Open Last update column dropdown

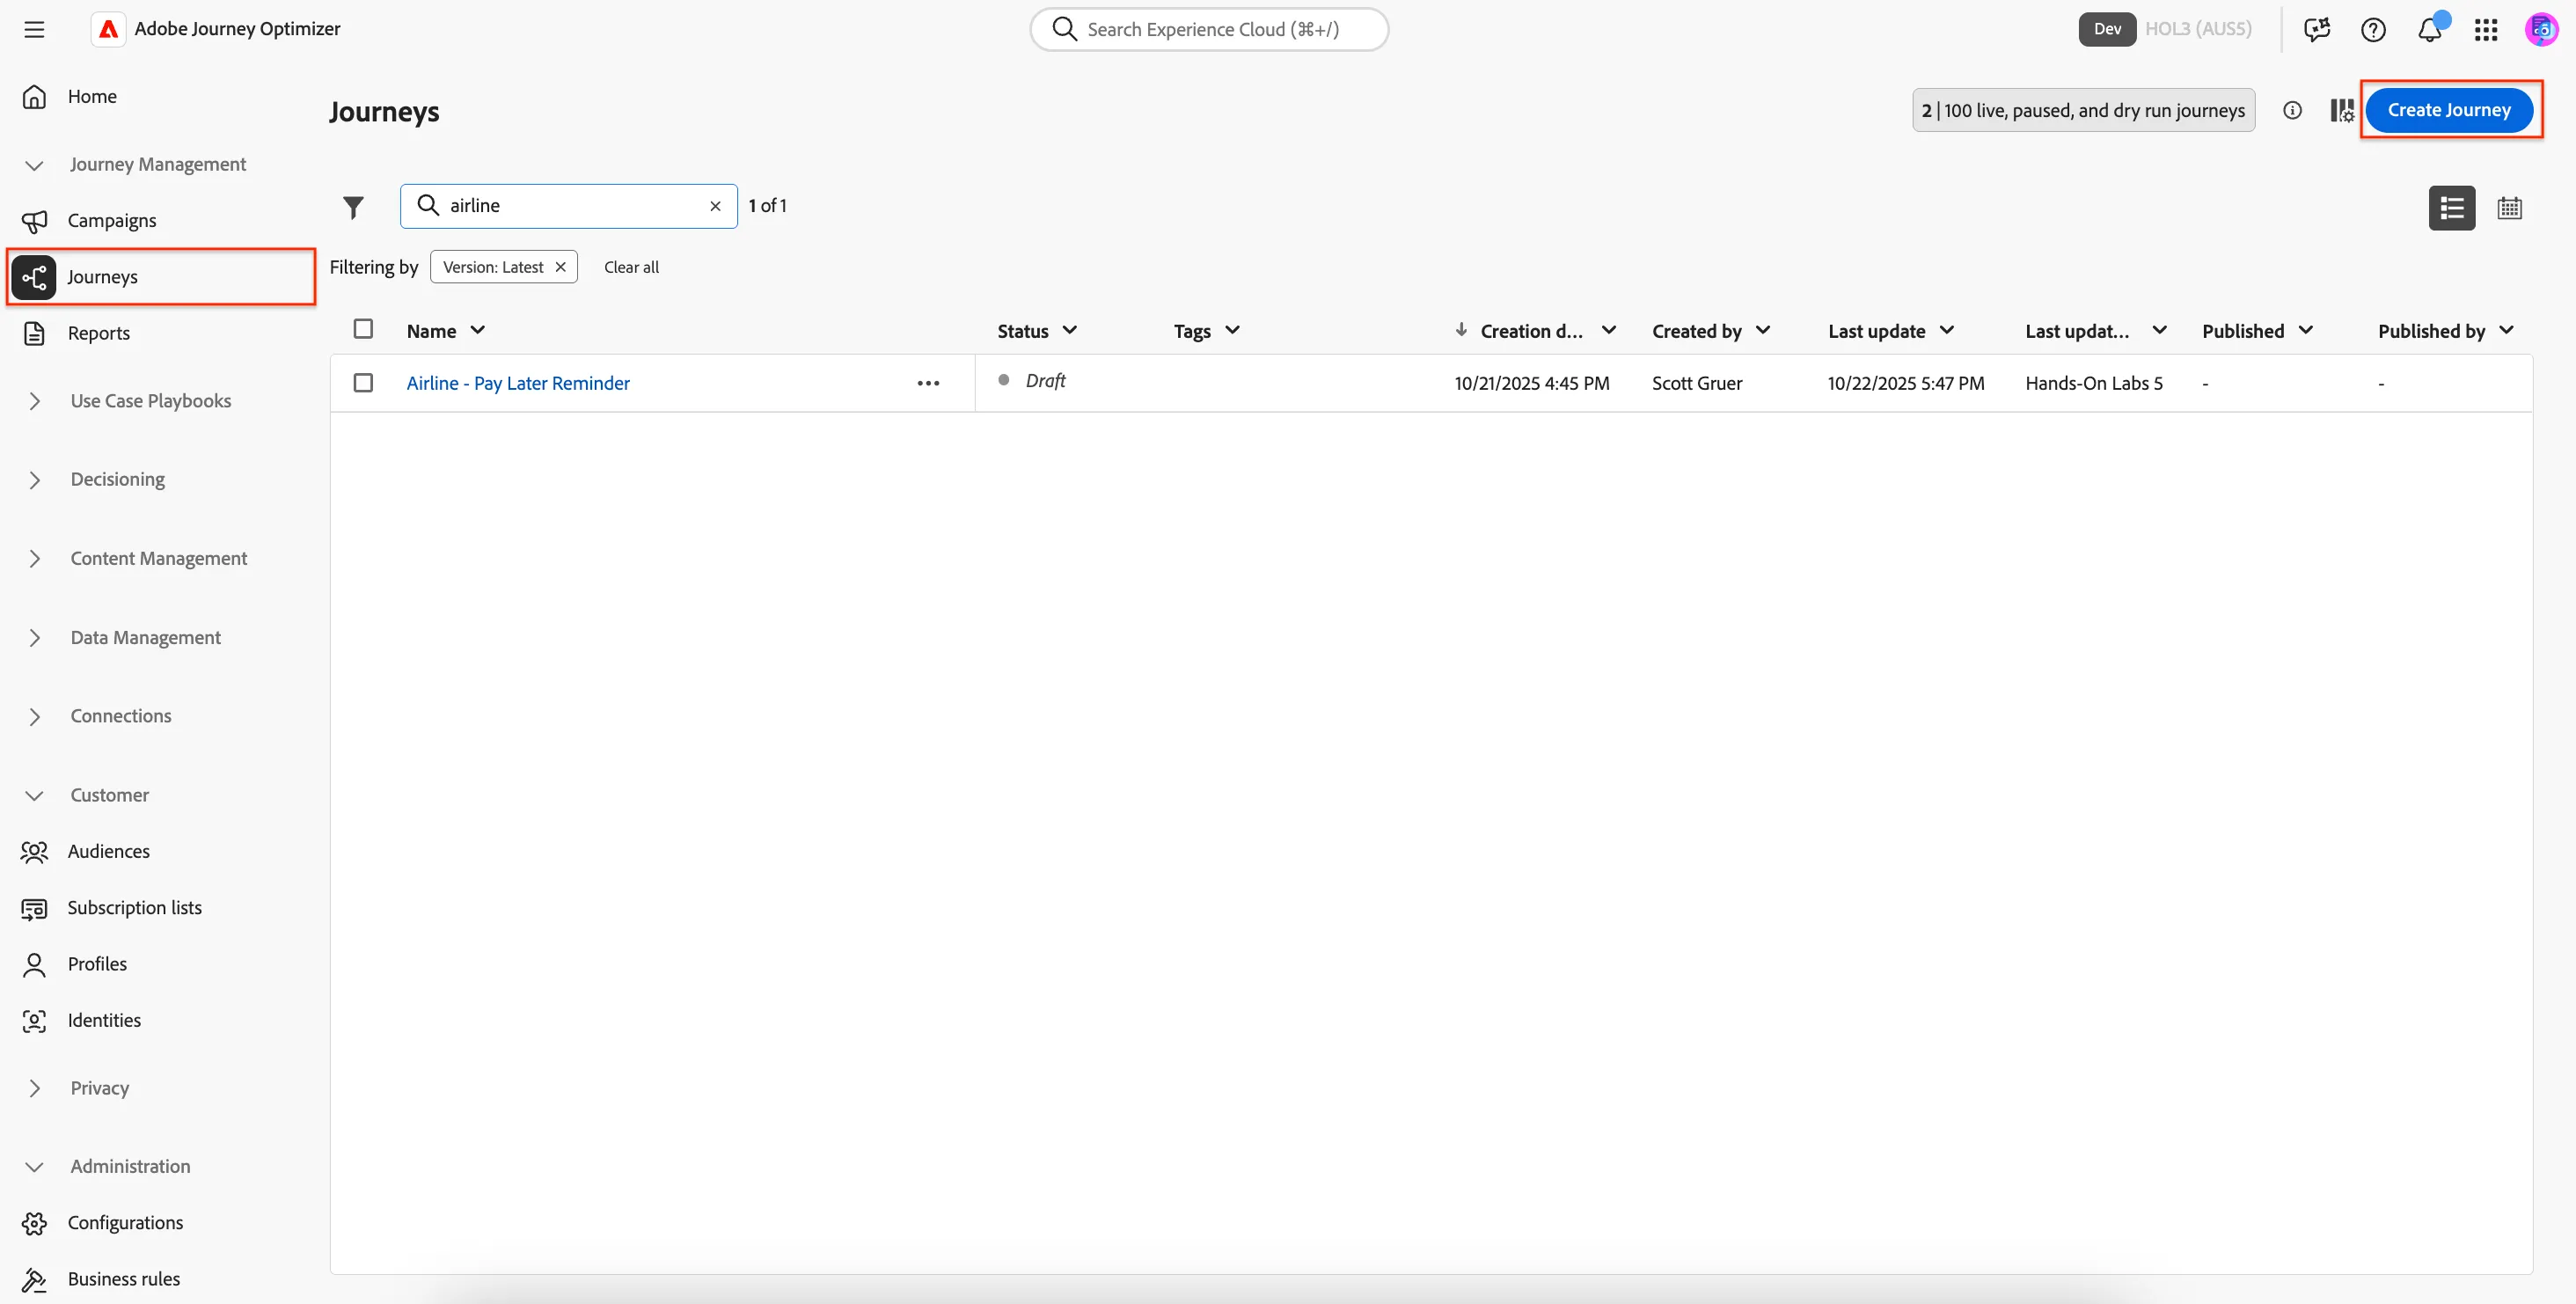(x=1947, y=330)
